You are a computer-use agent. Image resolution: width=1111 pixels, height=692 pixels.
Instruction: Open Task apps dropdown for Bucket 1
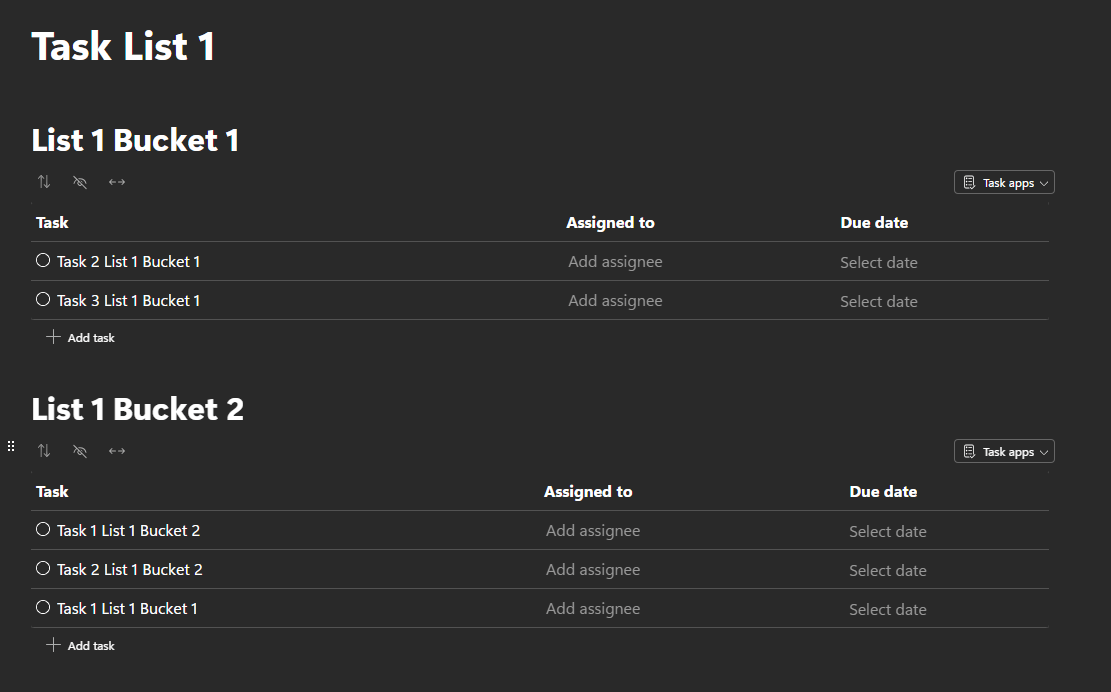pos(1004,182)
